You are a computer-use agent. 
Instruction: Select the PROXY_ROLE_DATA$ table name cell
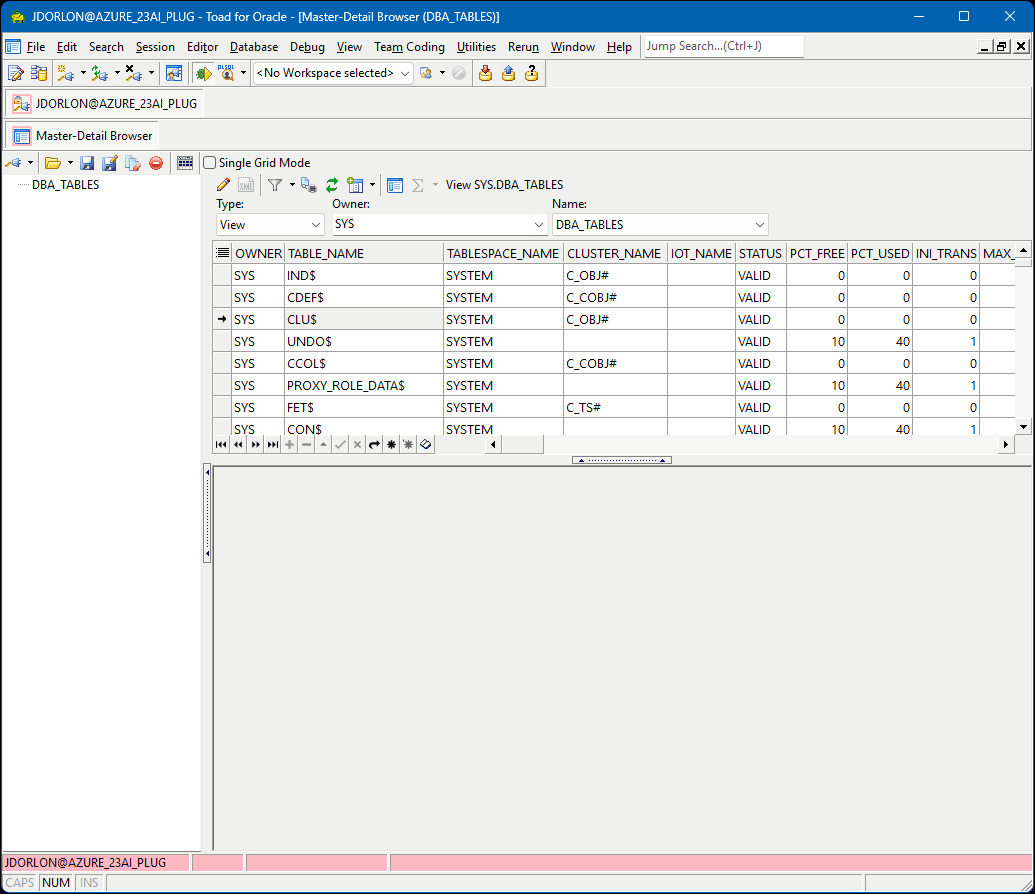[364, 386]
